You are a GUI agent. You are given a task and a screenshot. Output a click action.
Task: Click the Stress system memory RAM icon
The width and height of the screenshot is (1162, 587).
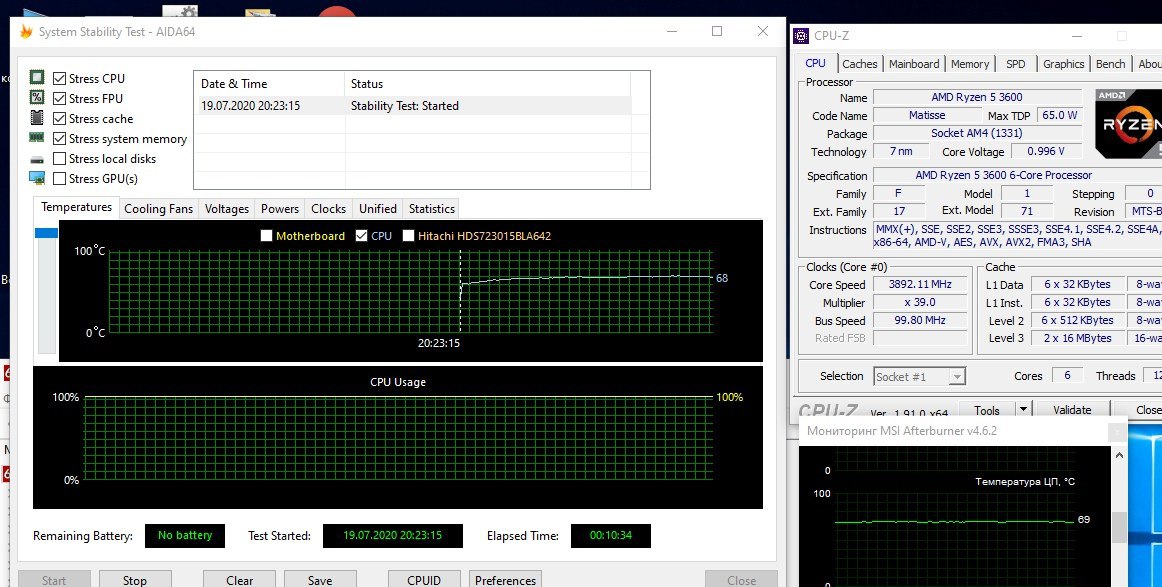37,137
